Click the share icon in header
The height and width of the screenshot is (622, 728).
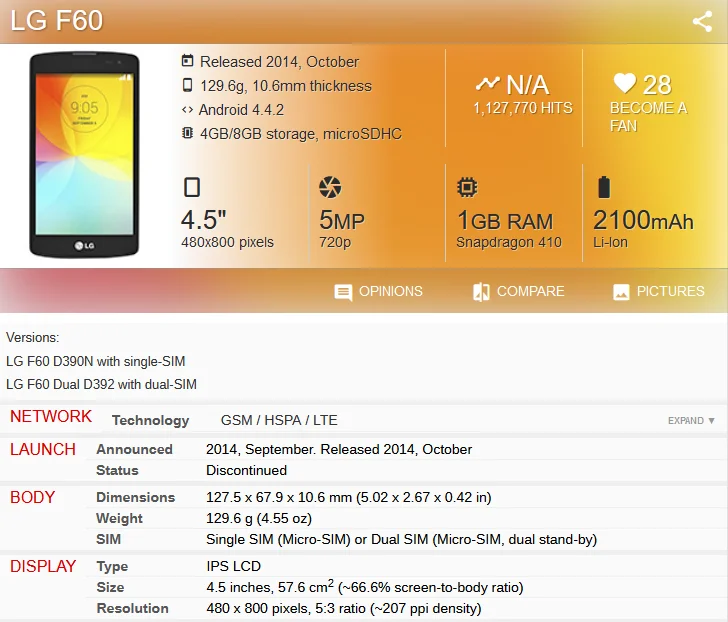pos(702,21)
